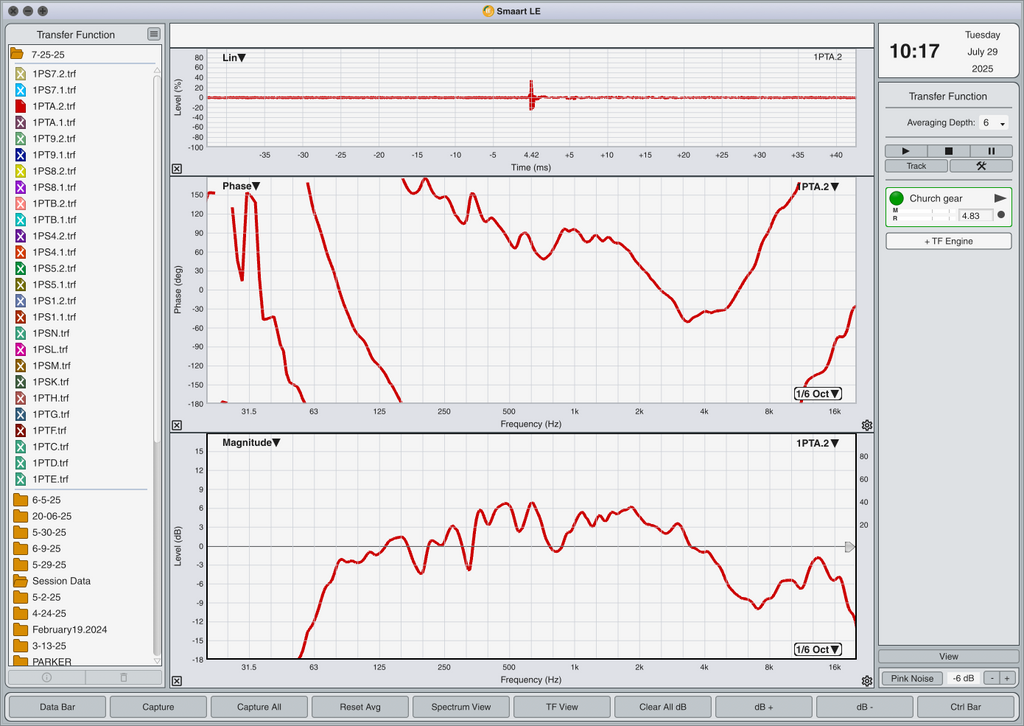Click the 1PSL.trf magenta file icon
The image size is (1024, 726).
click(x=20, y=349)
